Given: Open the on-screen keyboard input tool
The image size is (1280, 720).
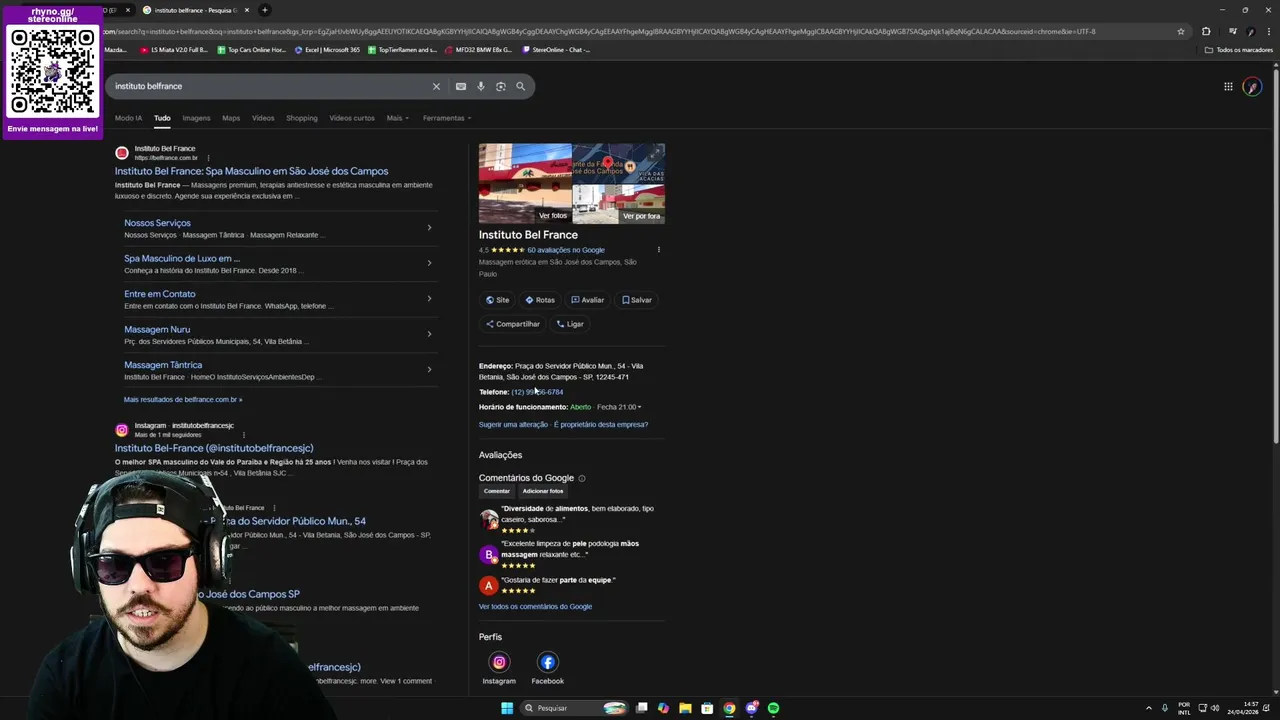Looking at the screenshot, I should (x=460, y=86).
